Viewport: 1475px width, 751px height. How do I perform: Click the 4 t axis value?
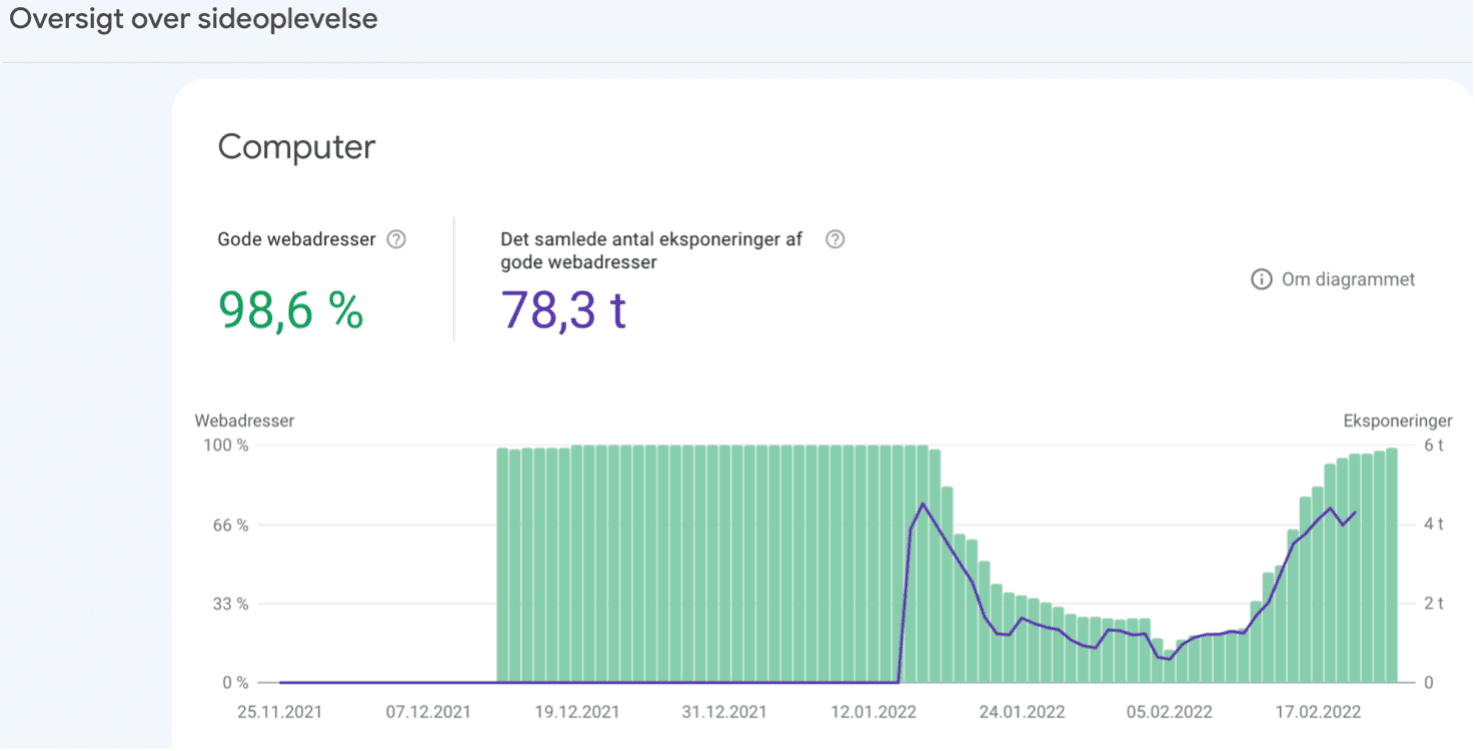coord(1434,525)
